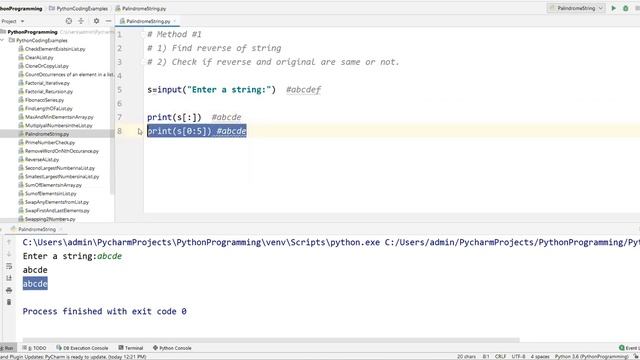The width and height of the screenshot is (640, 360).
Task: Open SecondLargestNumberinaList.py file
Action: point(60,168)
